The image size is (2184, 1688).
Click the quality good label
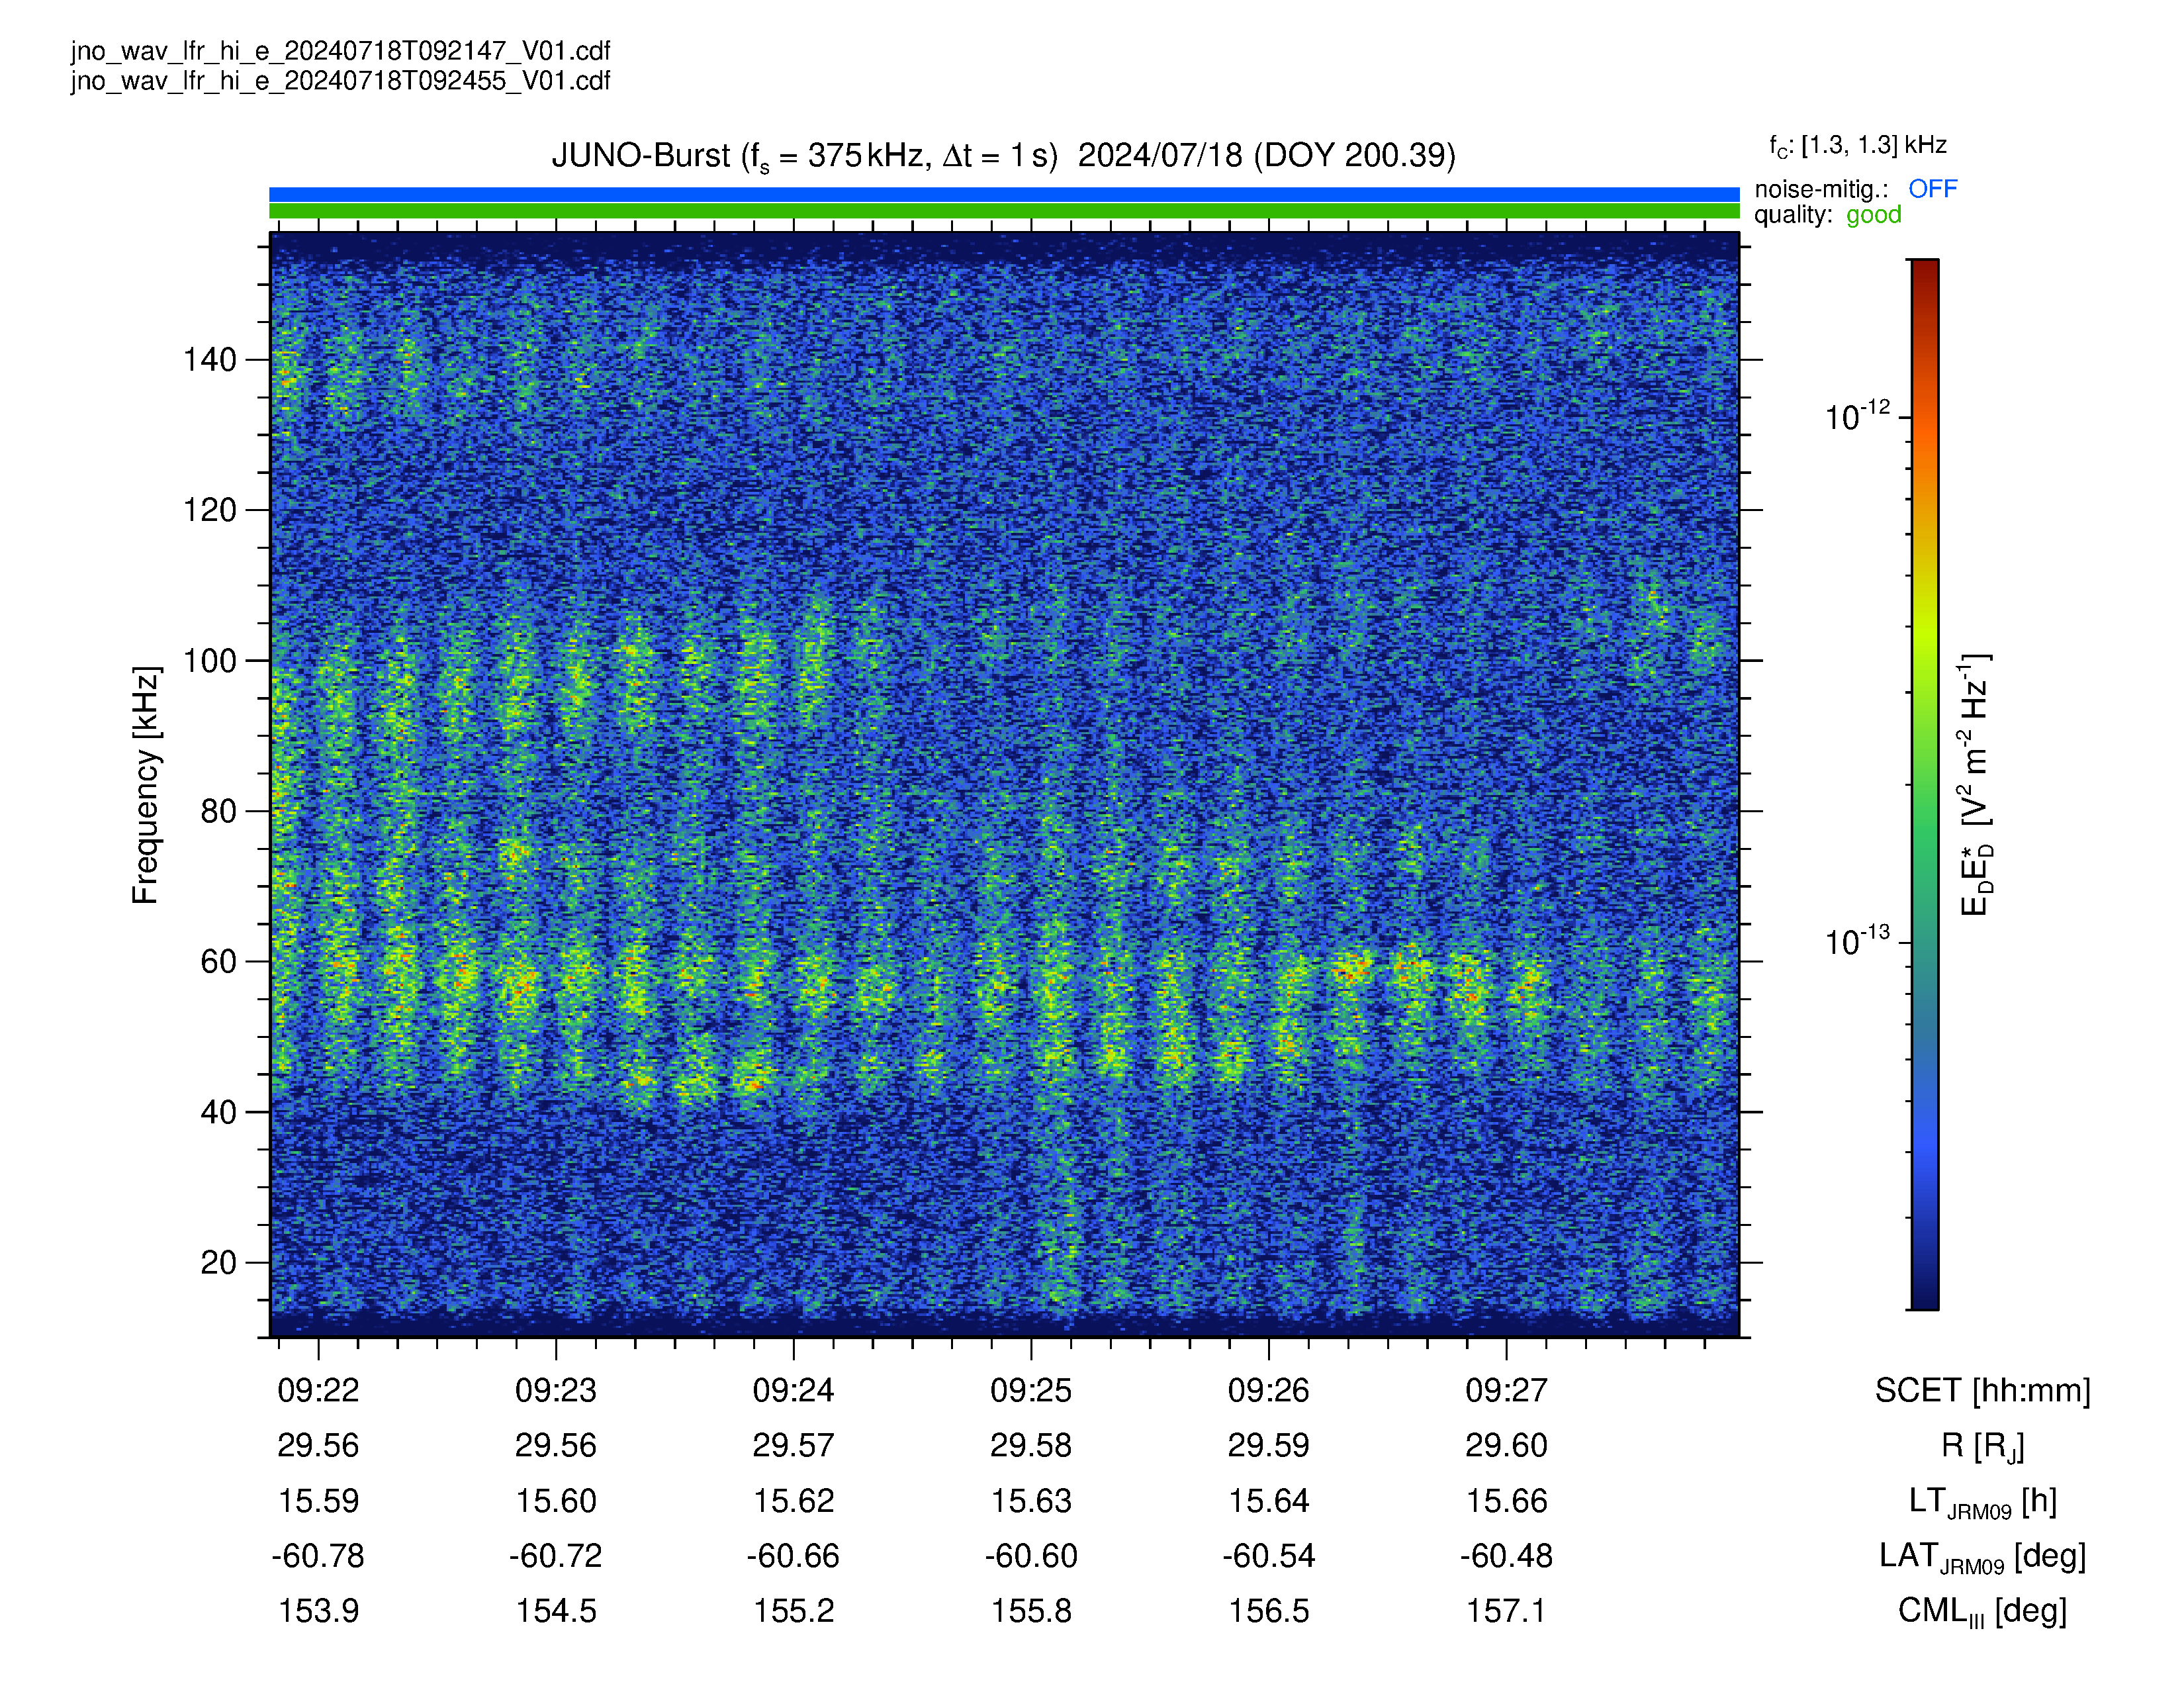[x=1828, y=215]
